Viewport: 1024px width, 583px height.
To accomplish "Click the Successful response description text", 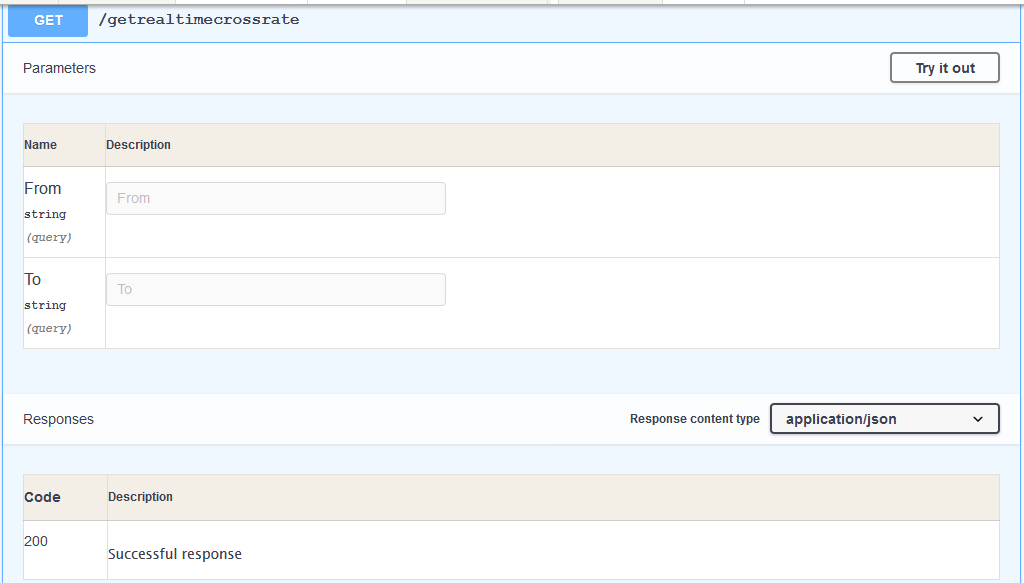I will (175, 554).
